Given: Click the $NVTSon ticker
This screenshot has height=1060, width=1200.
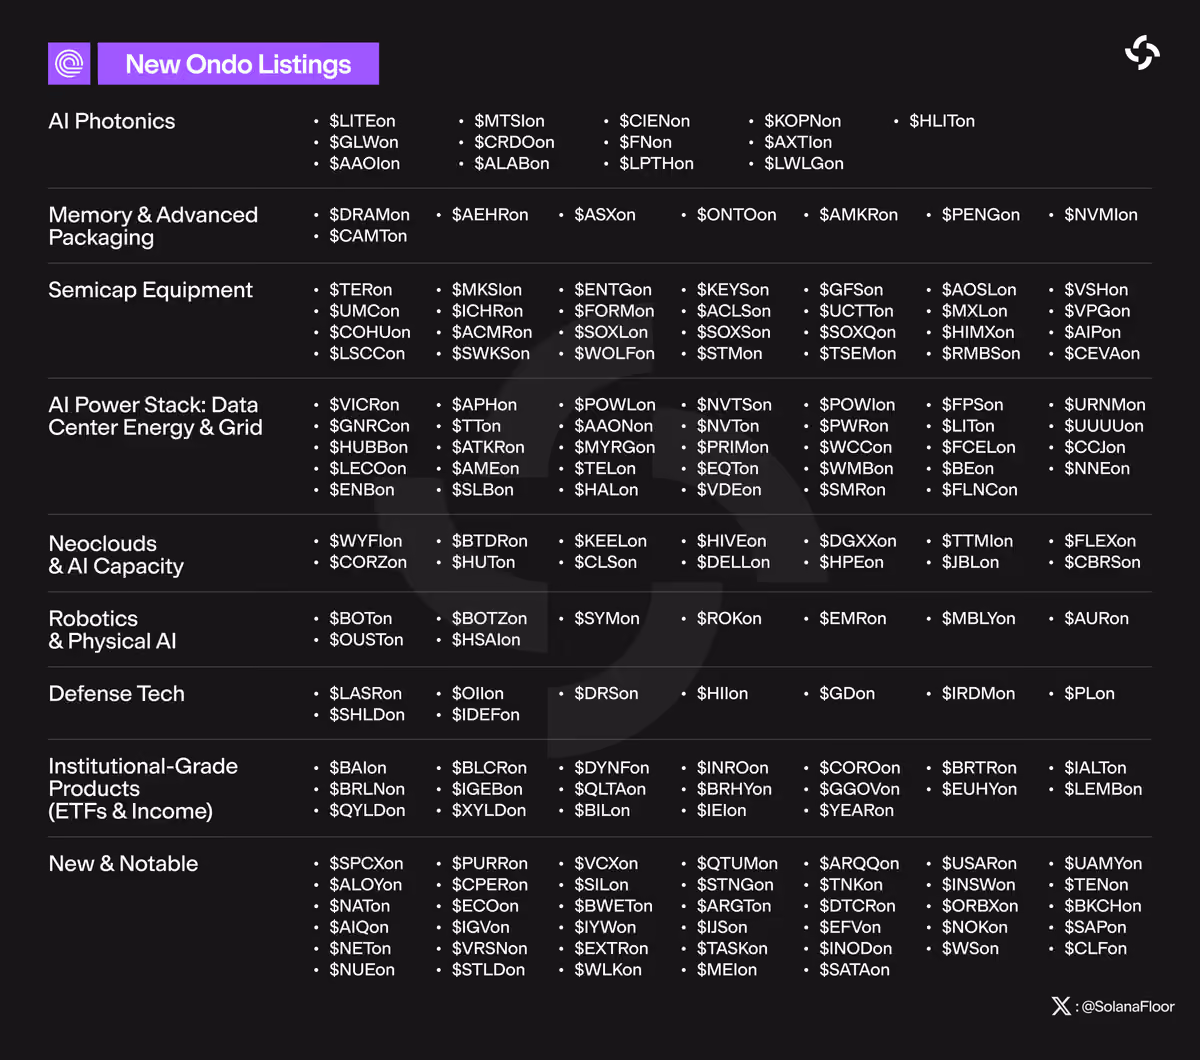Looking at the screenshot, I should (x=734, y=405).
